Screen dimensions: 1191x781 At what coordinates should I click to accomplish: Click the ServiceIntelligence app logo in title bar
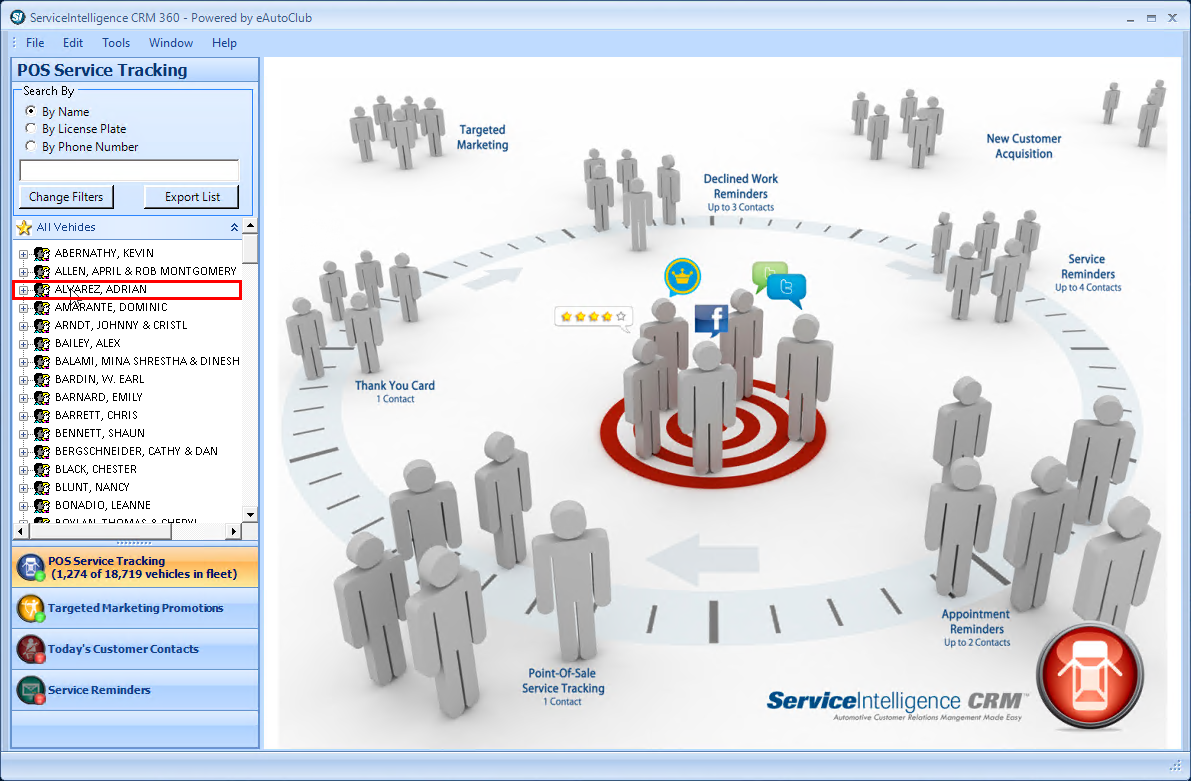click(x=17, y=17)
